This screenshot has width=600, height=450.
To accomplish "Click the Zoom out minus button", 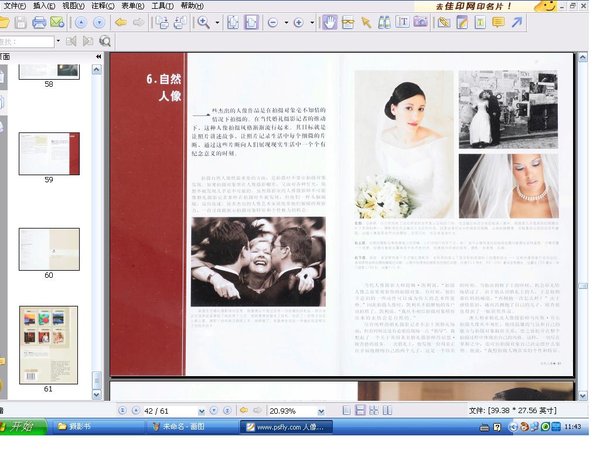I will point(273,22).
